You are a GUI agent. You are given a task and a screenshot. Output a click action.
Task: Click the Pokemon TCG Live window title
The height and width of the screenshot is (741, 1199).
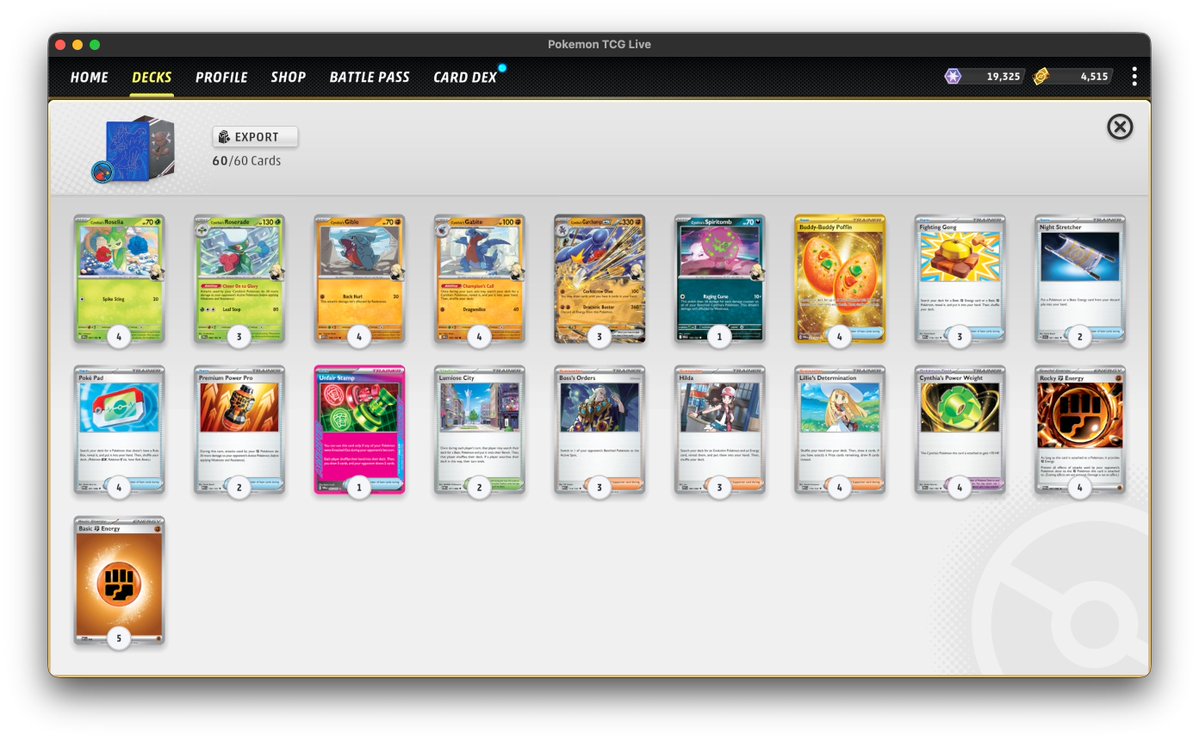[x=600, y=44]
